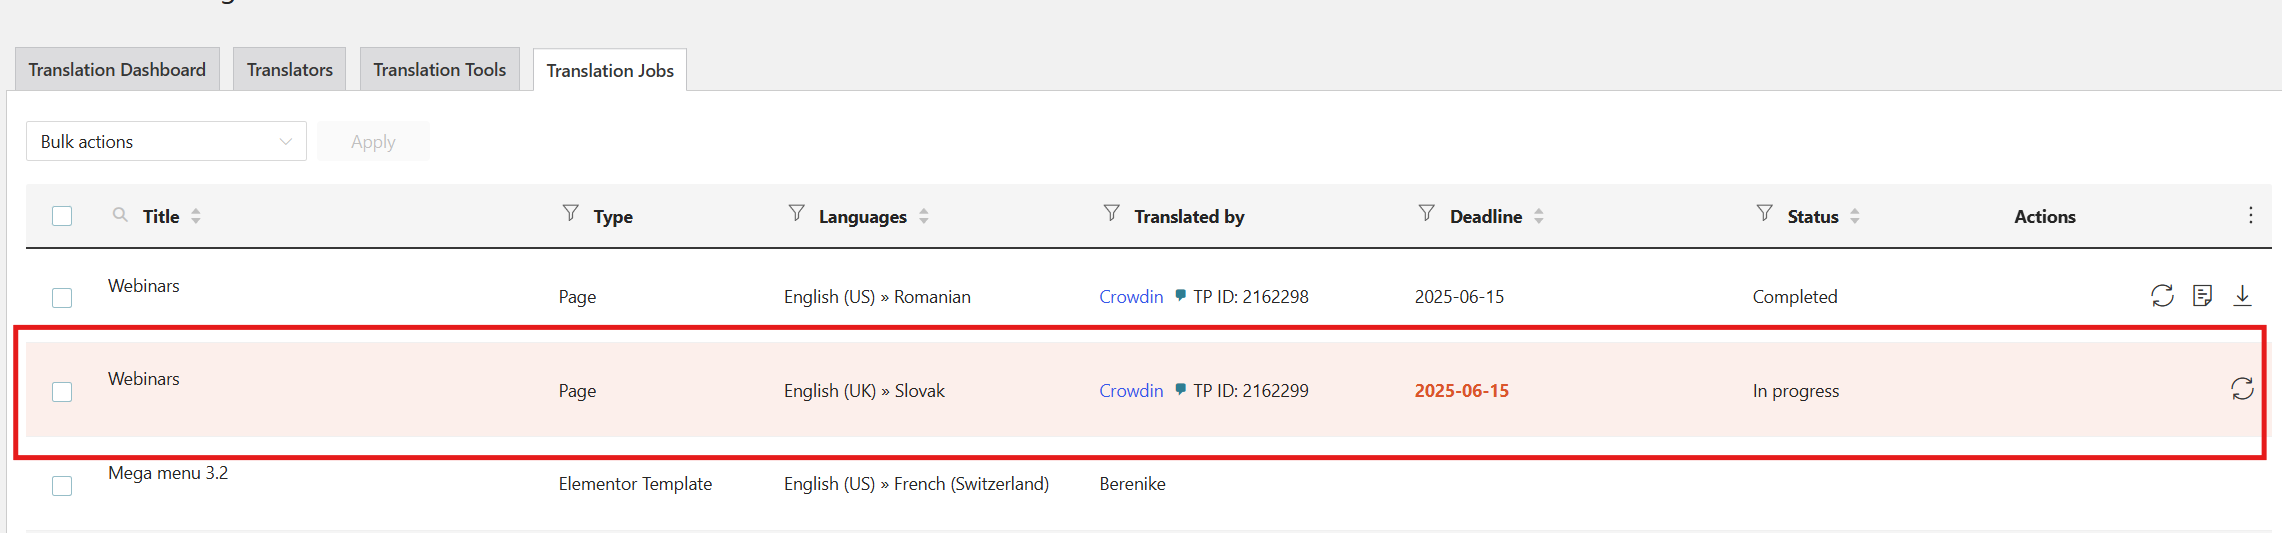2282x533 pixels.
Task: Download the completed Romanian translation
Action: tap(2242, 295)
